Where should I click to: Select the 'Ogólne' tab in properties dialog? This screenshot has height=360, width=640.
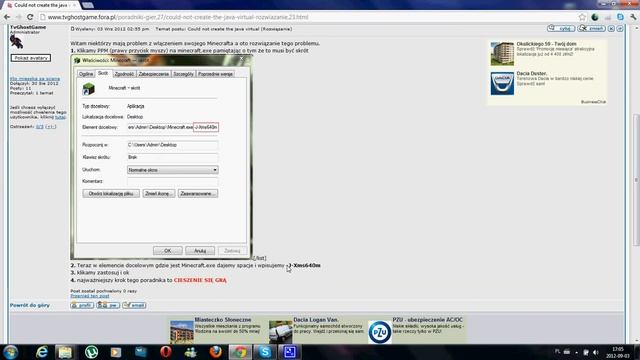[86, 74]
